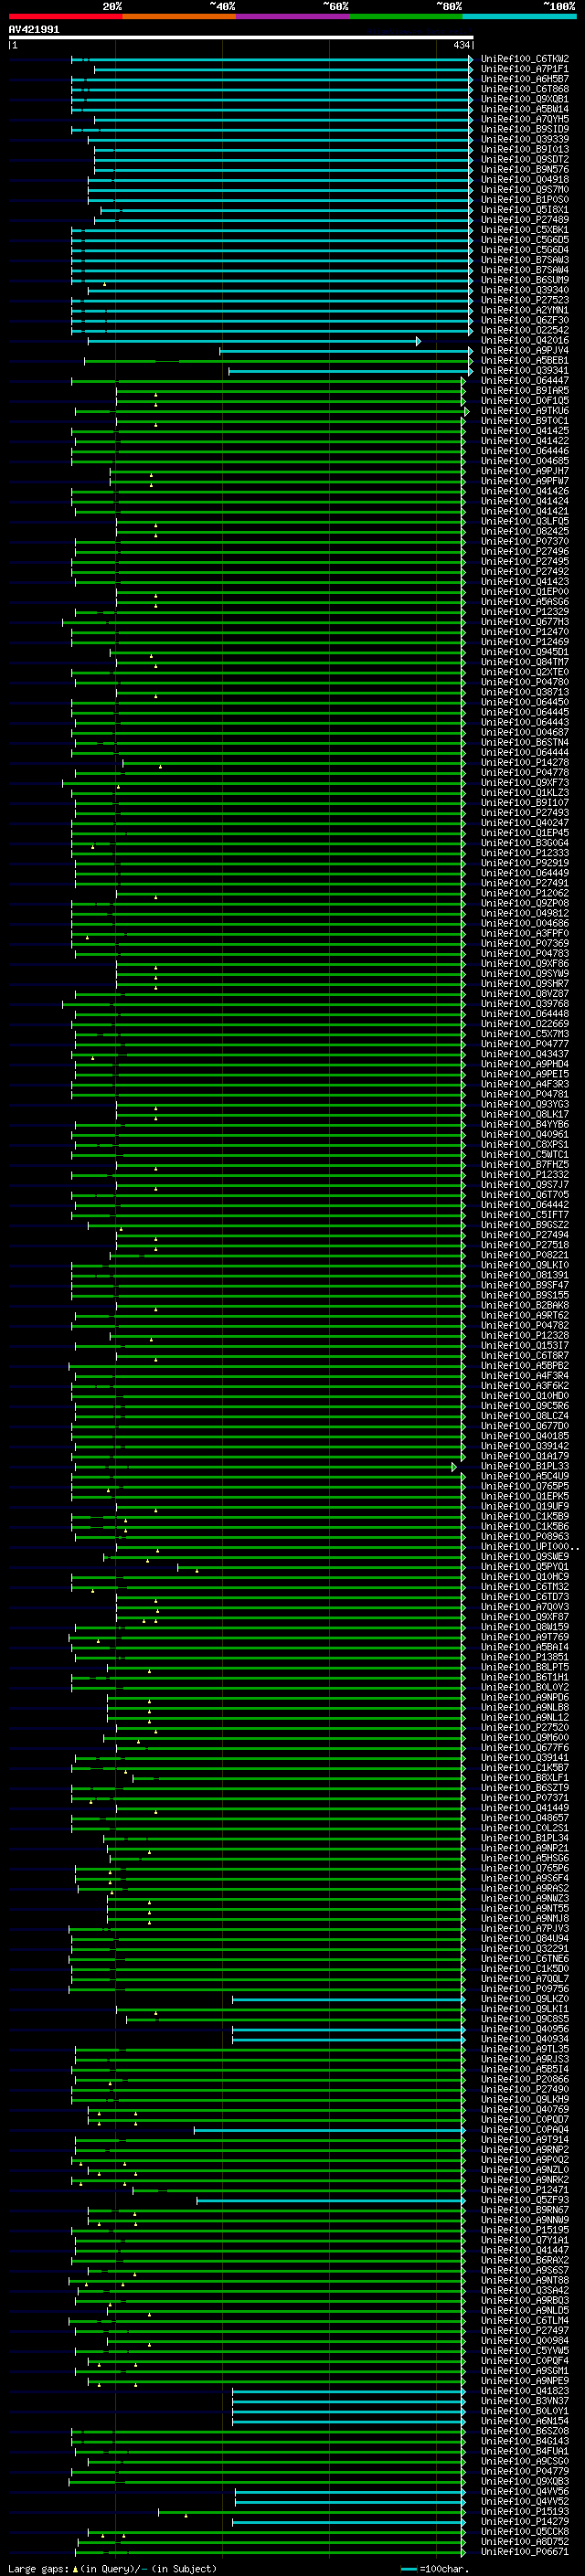
Task: Select the UniRef100_B6SUM9 label
Action: pos(525,280)
